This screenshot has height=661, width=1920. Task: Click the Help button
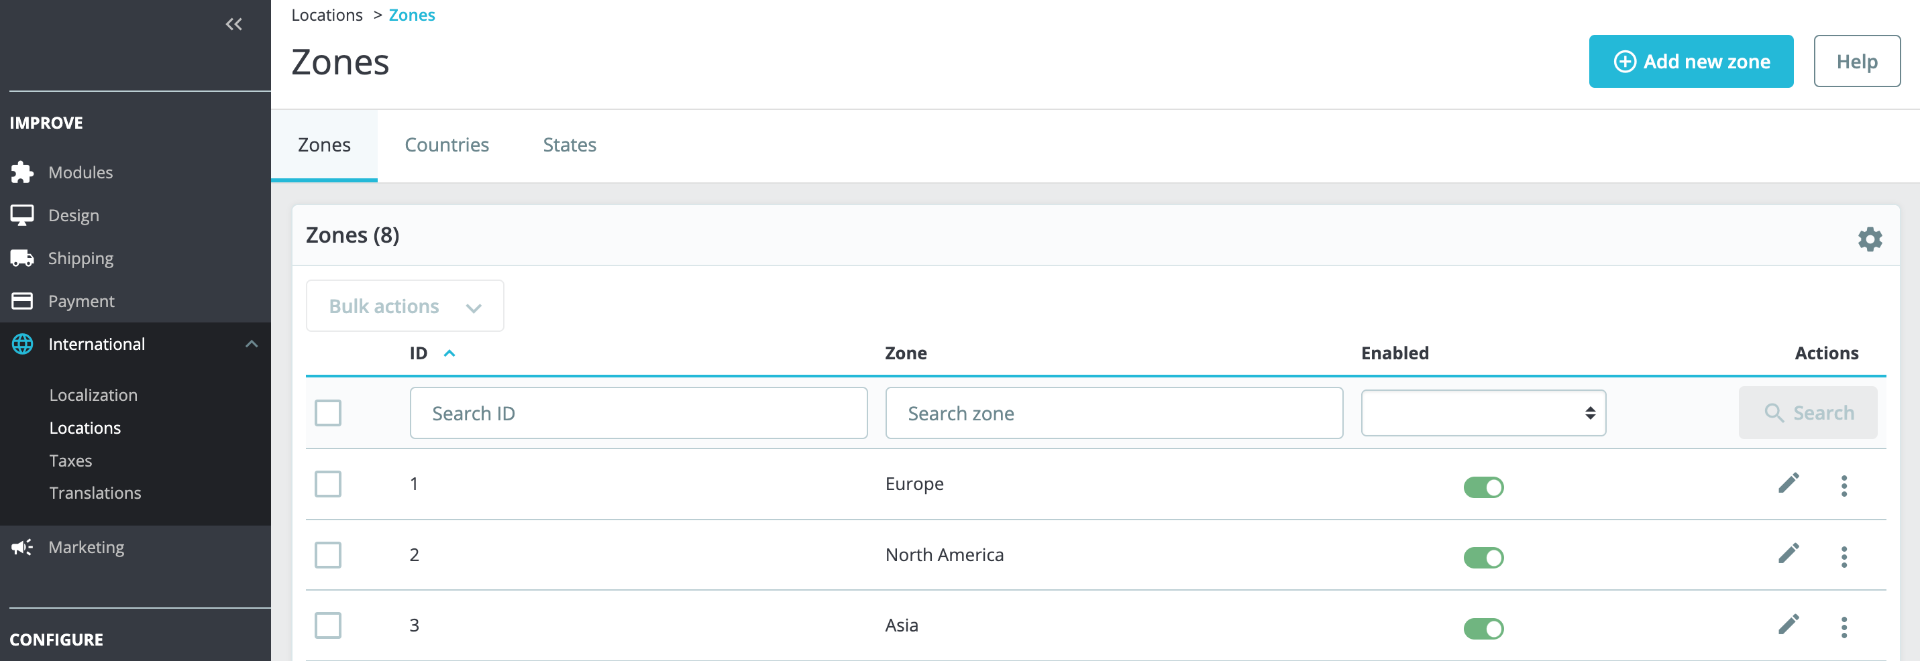coord(1856,62)
